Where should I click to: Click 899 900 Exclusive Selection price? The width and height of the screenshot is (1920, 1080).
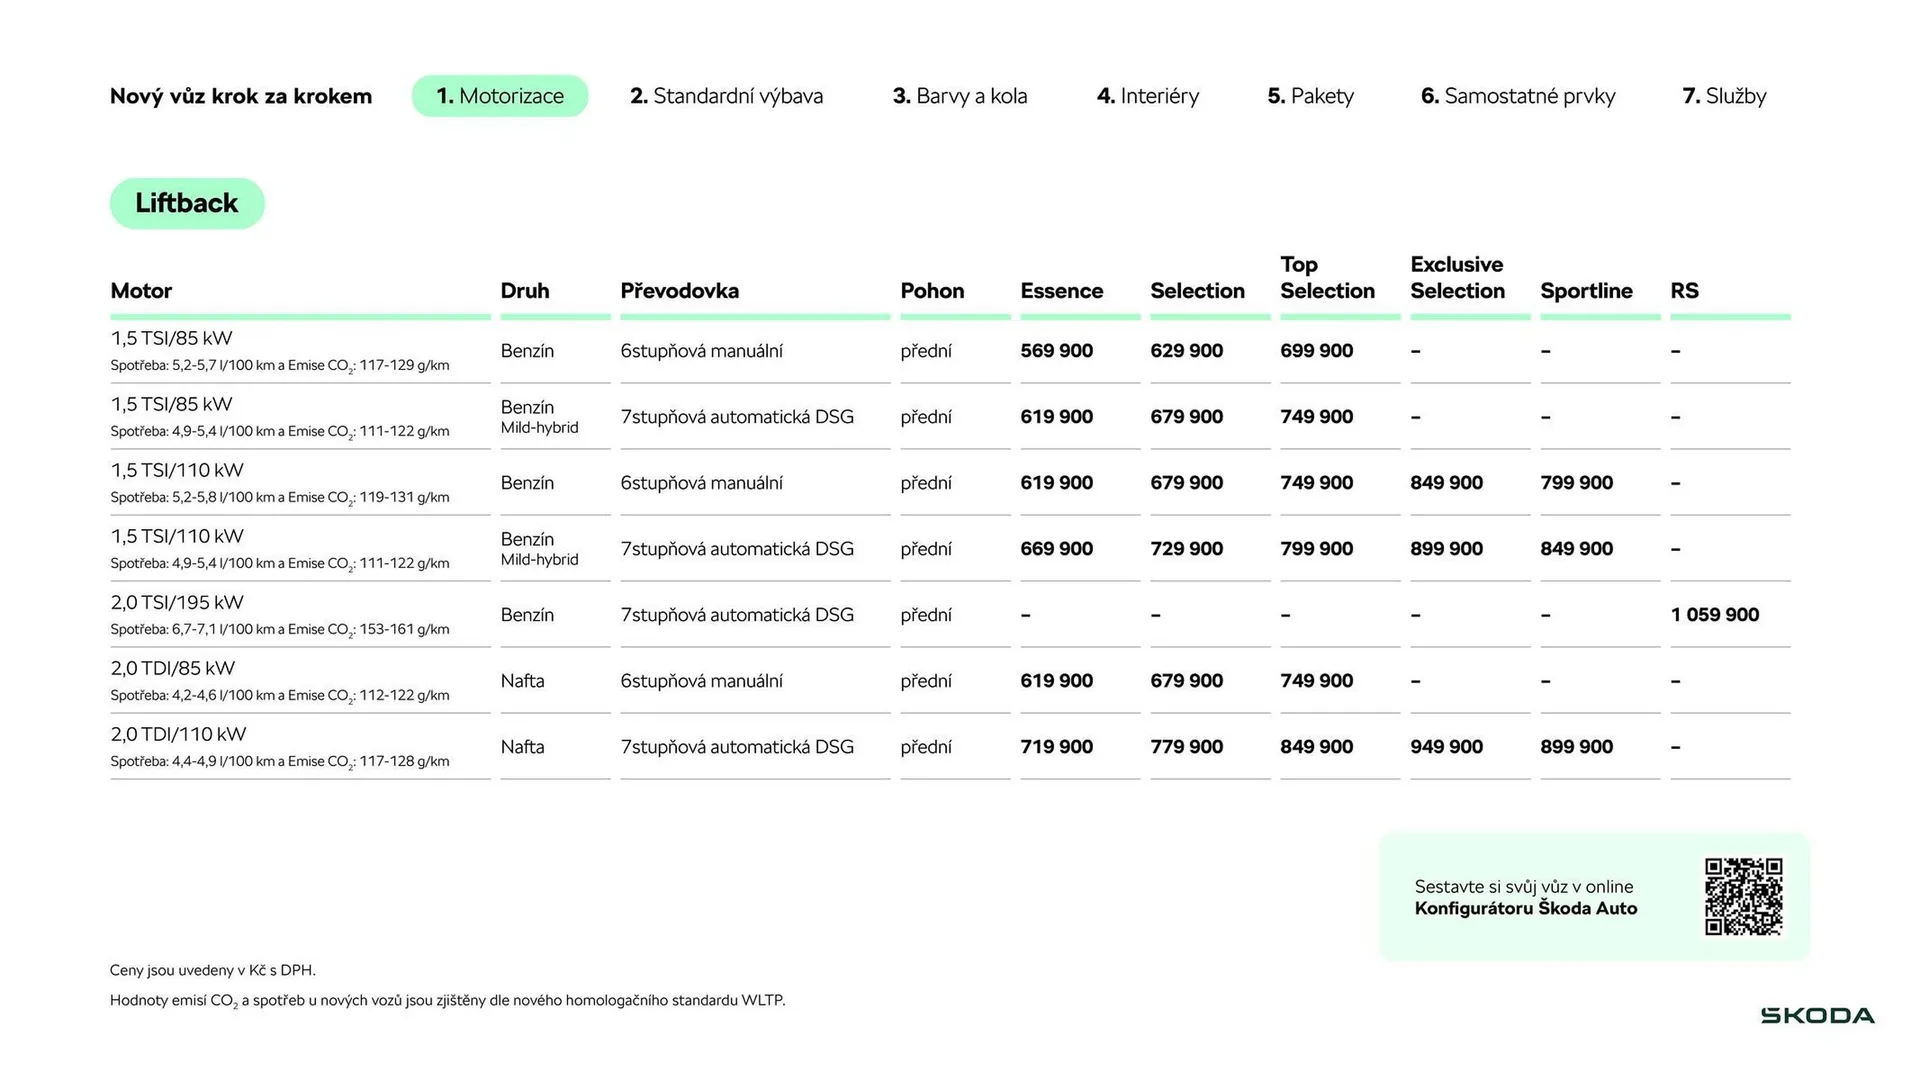(x=1447, y=549)
